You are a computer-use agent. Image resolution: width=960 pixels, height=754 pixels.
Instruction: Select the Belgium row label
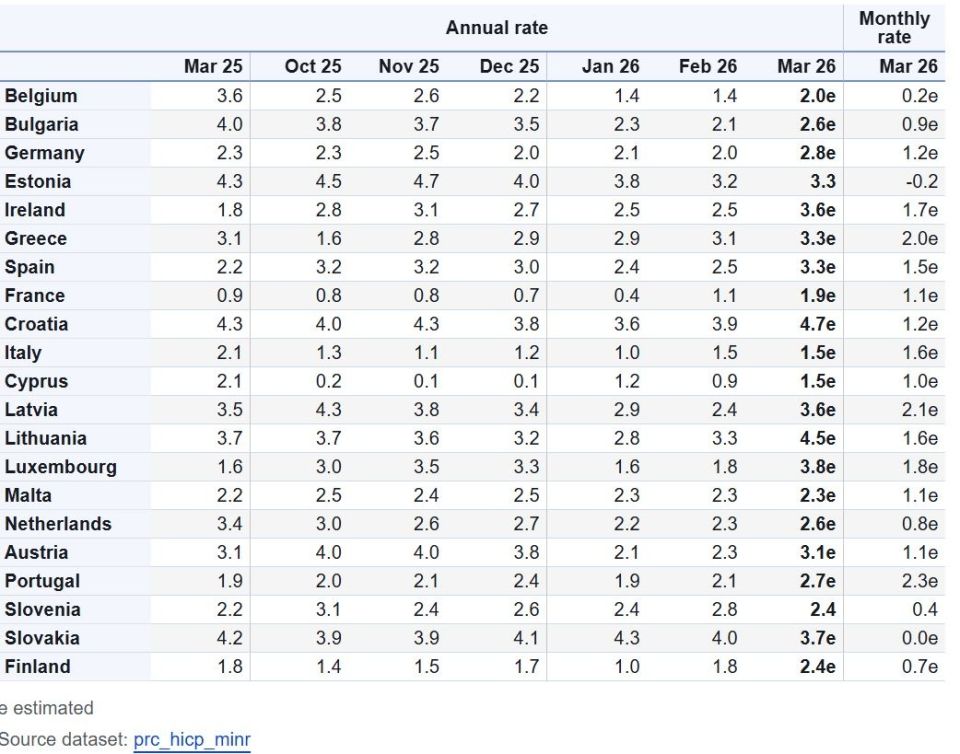coord(41,97)
